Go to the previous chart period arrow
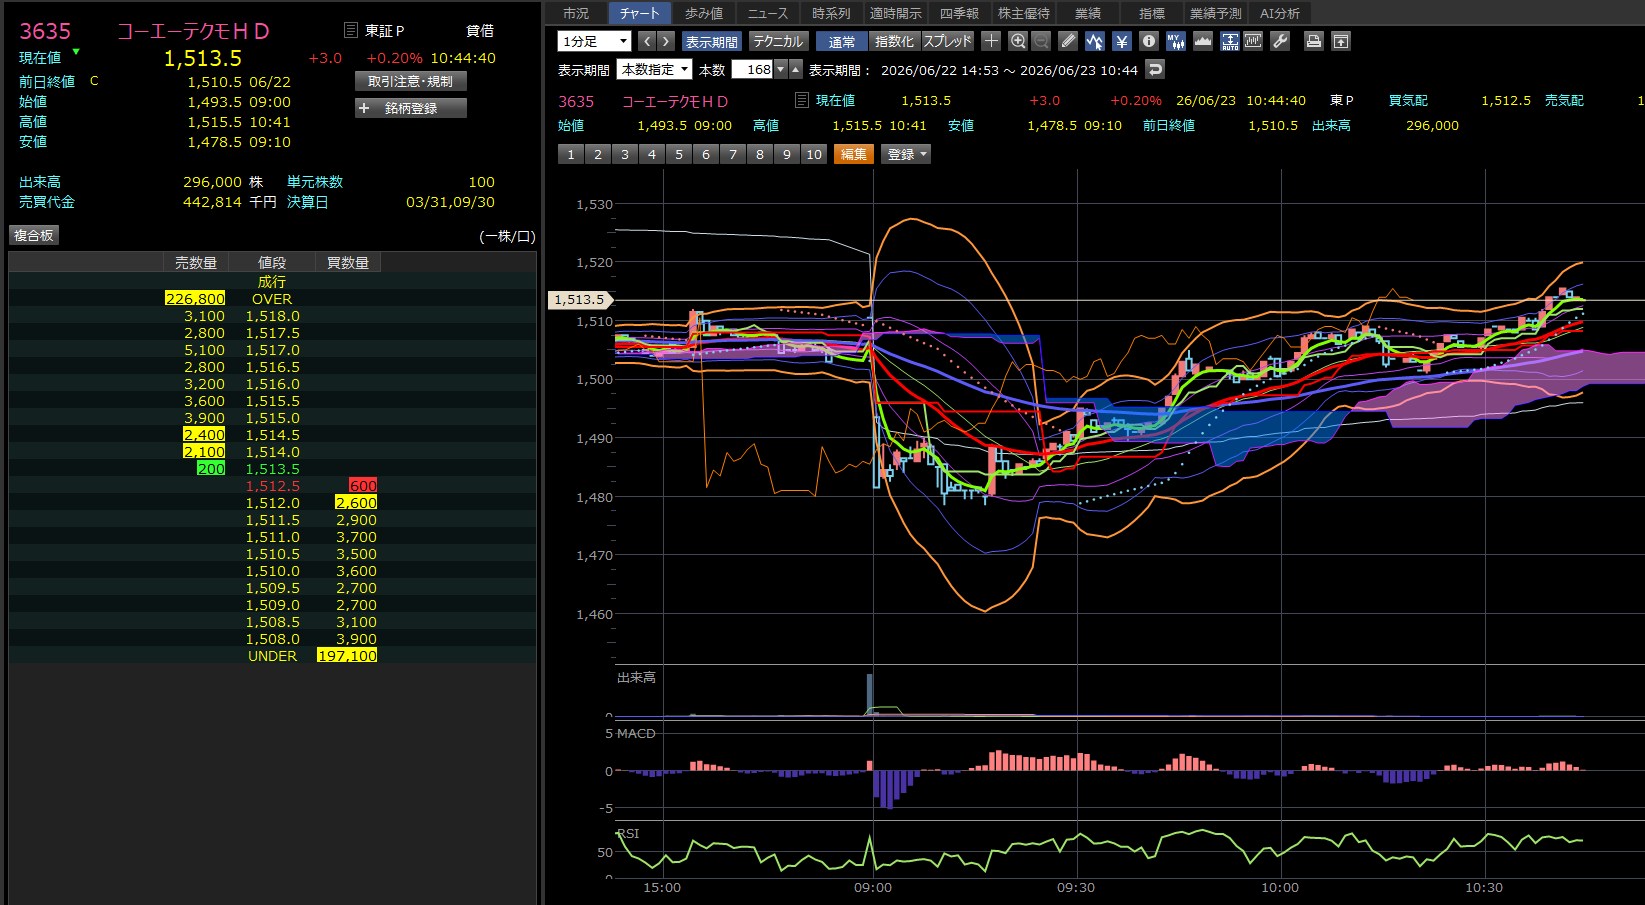Viewport: 1645px width, 905px height. point(646,41)
